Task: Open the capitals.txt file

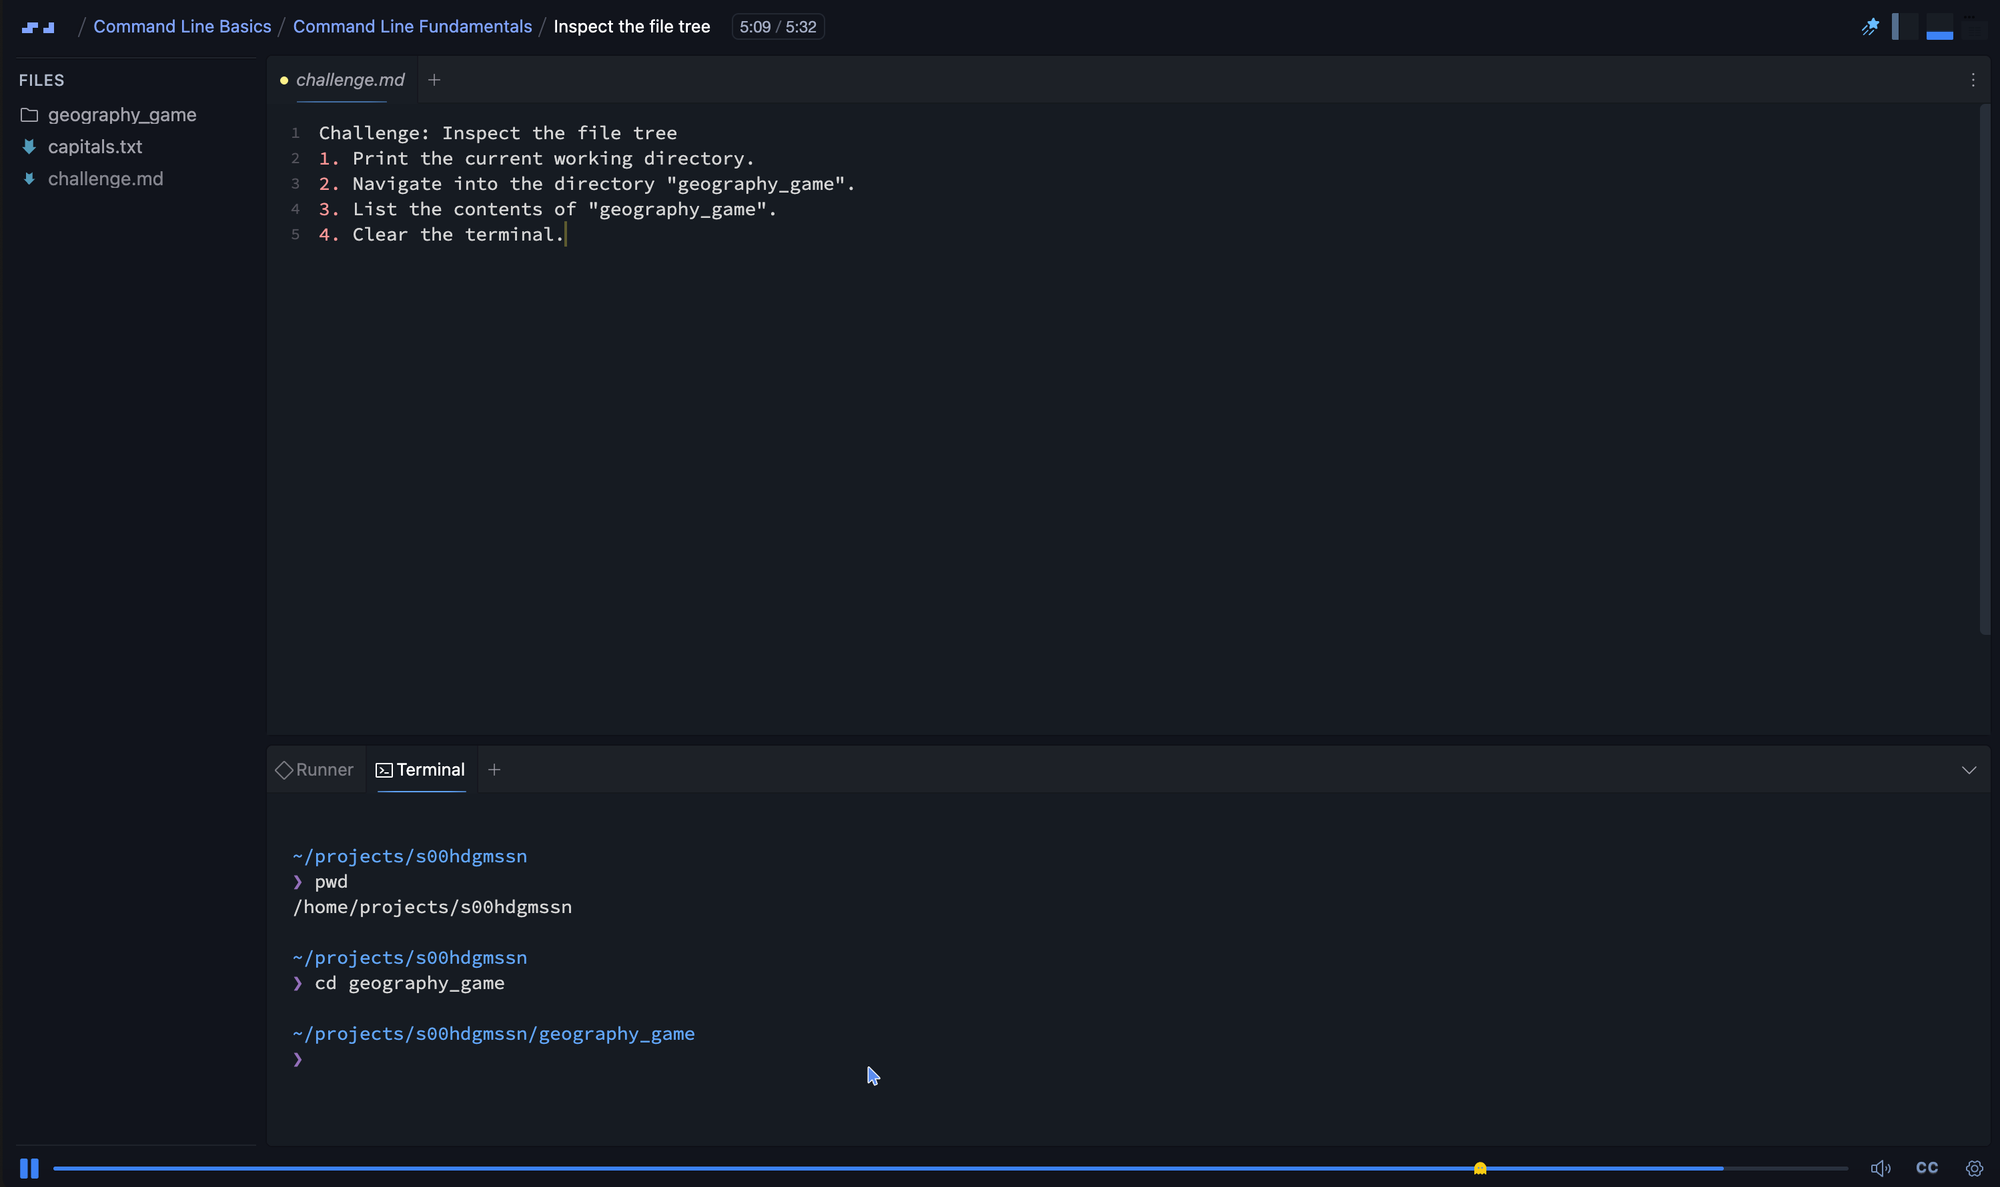Action: [95, 147]
